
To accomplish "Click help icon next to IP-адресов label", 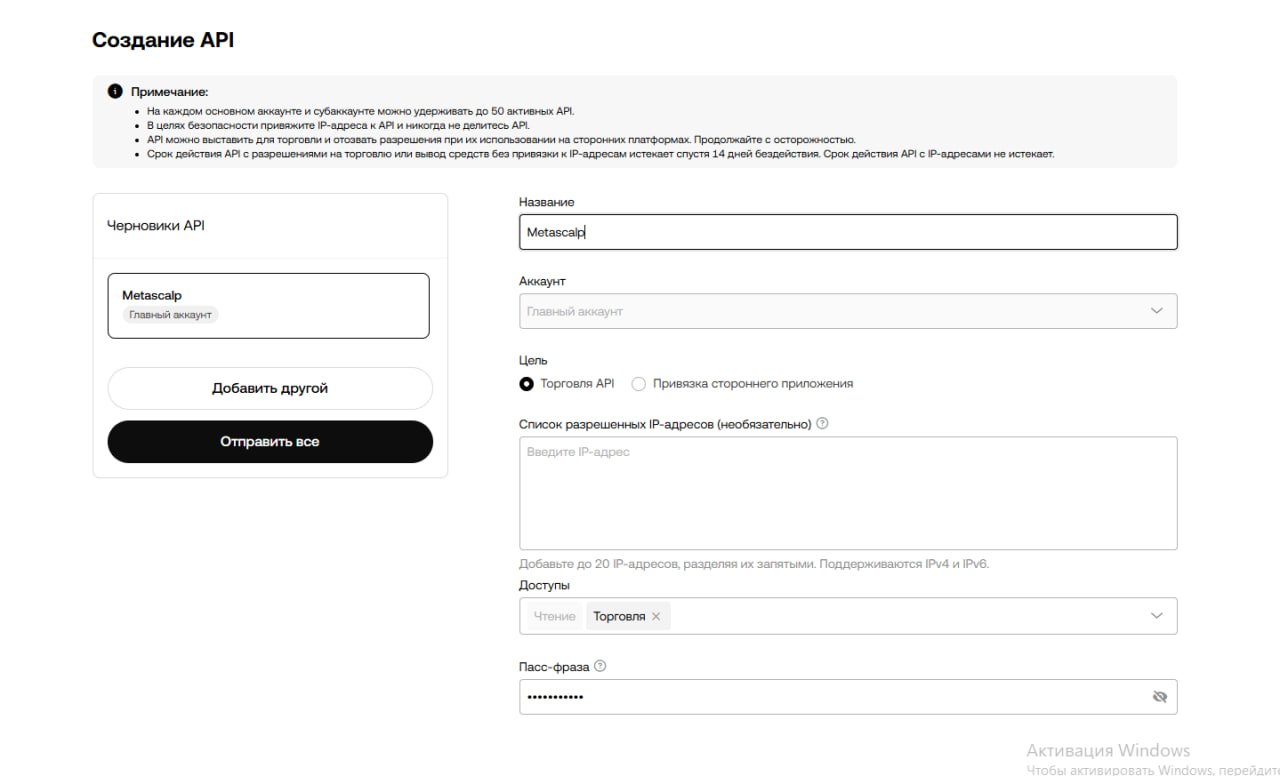I will point(822,423).
